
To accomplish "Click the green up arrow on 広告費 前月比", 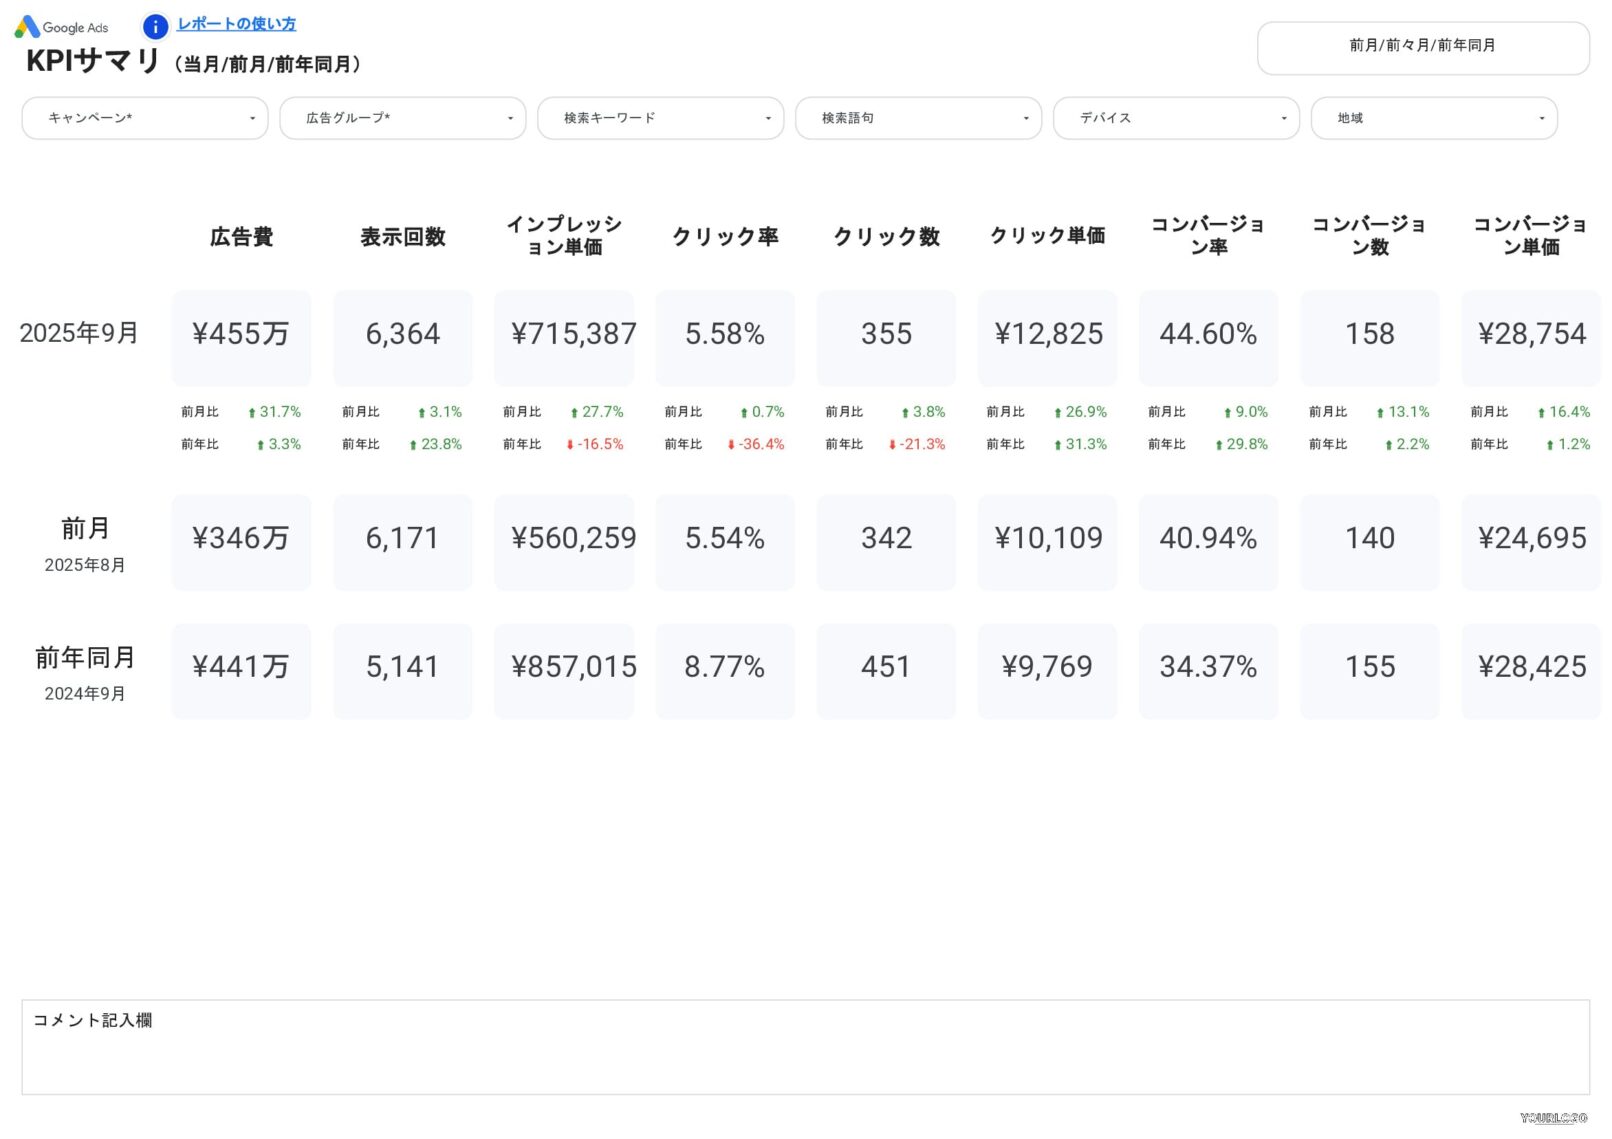I will 254,411.
